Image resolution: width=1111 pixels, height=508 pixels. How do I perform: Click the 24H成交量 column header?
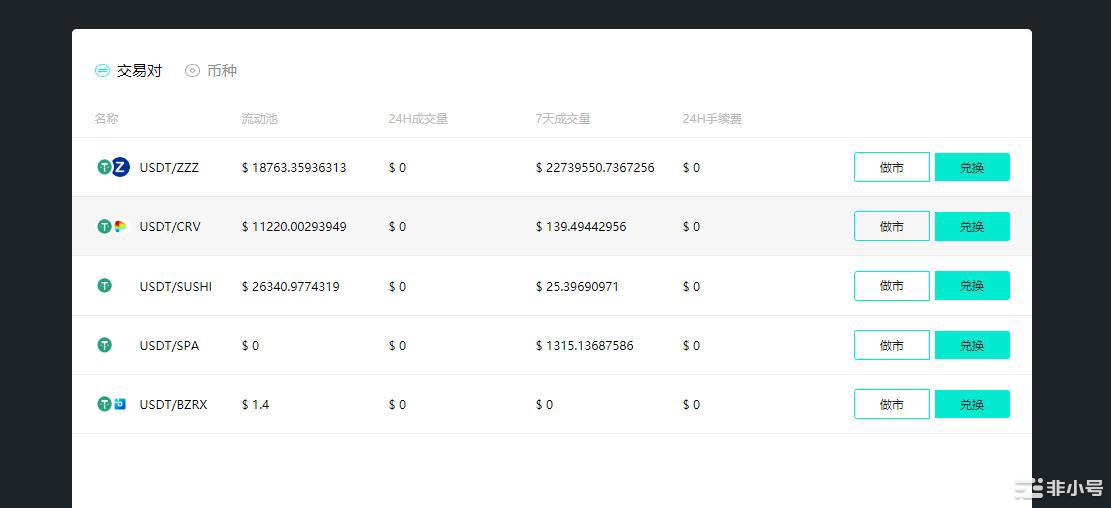(418, 118)
